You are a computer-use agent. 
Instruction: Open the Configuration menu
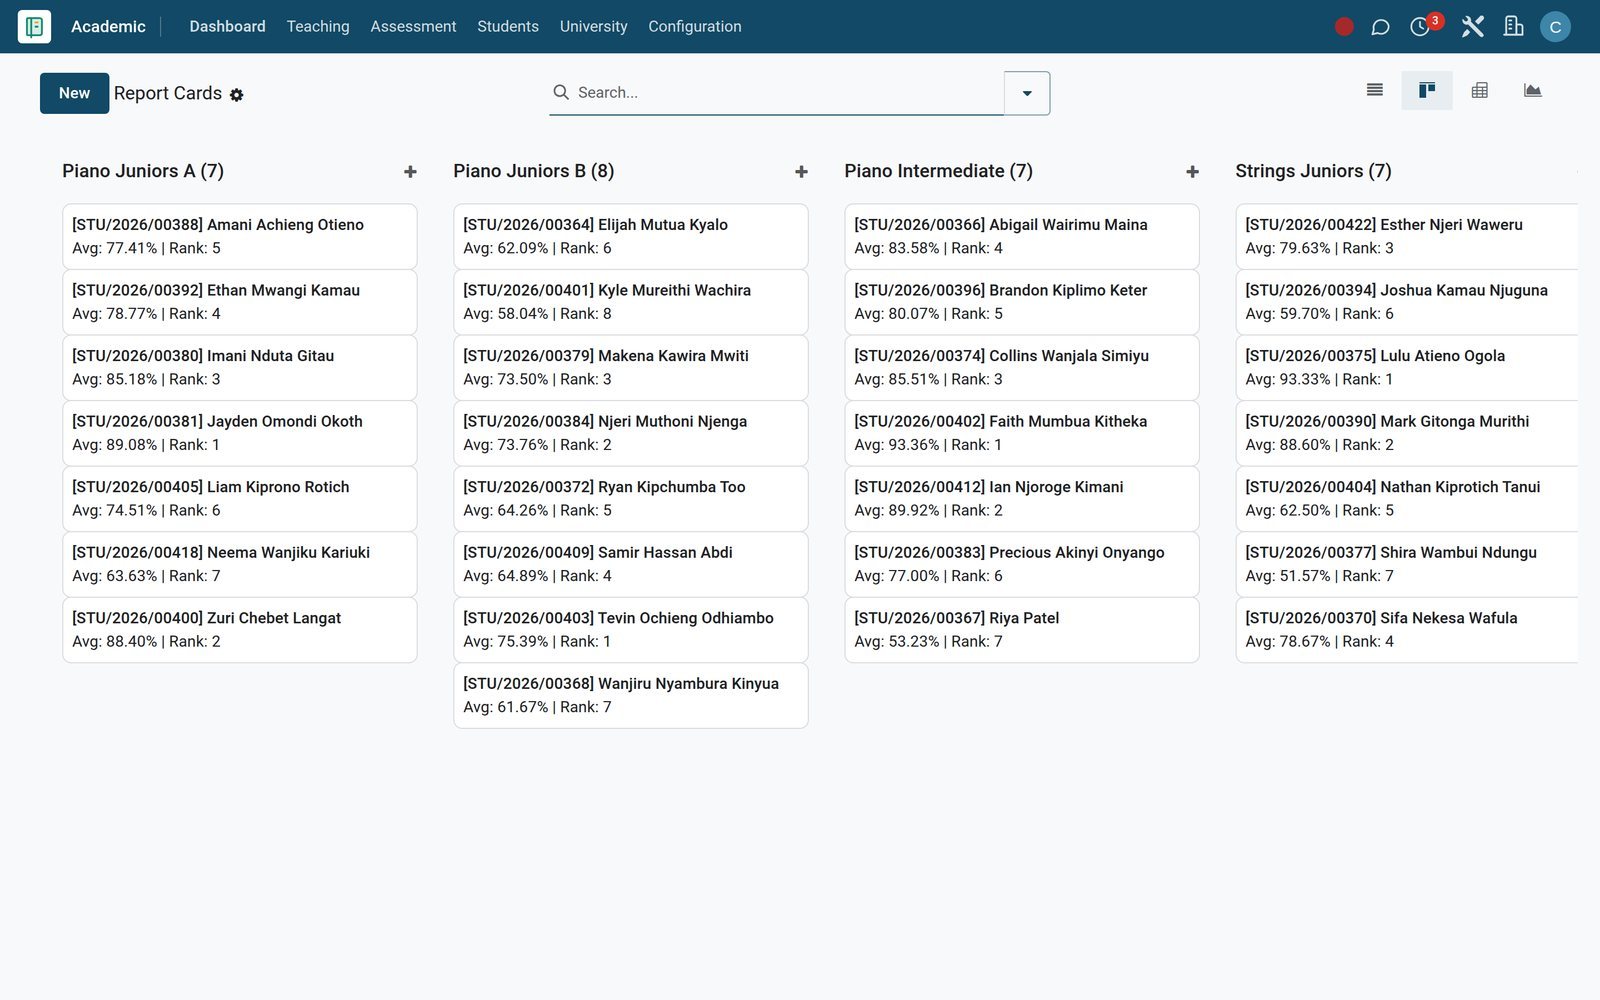tap(695, 27)
